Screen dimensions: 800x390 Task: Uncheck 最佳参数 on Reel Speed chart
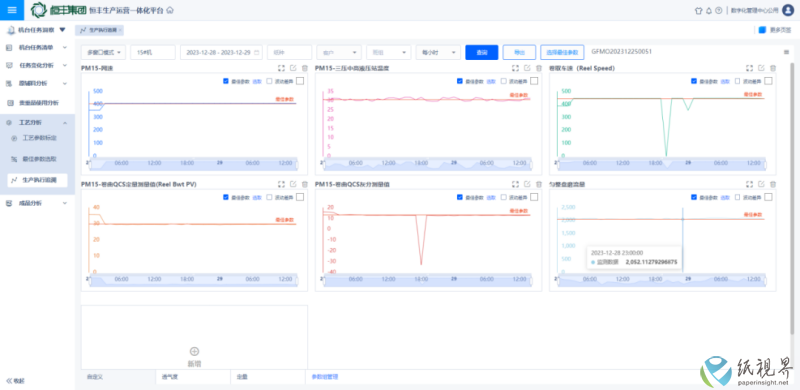pos(694,81)
